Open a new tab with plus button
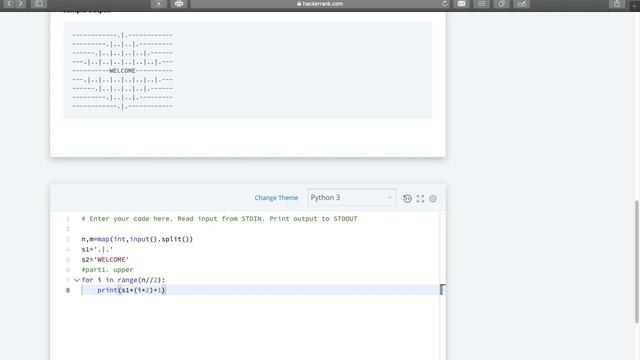 coord(634,5)
